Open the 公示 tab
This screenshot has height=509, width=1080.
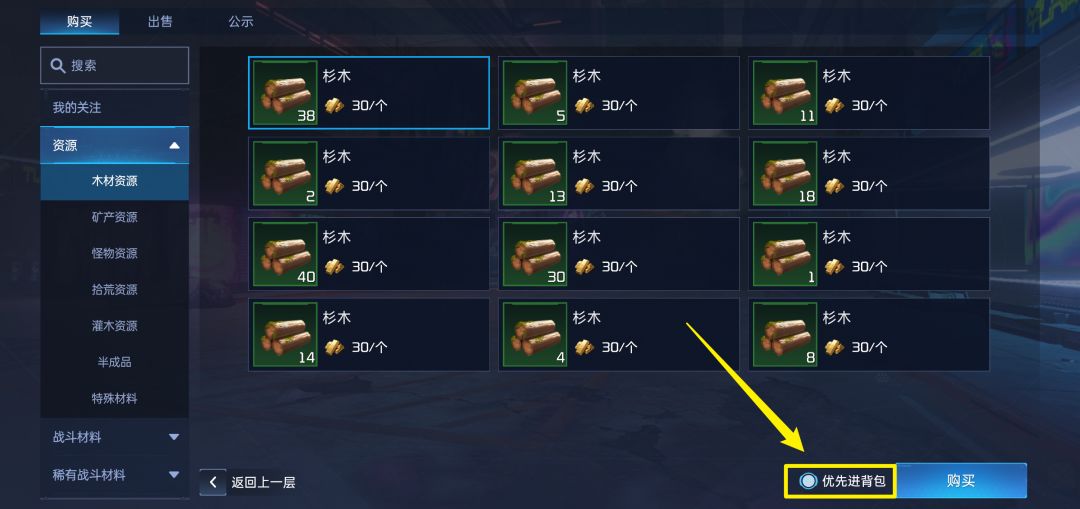click(241, 21)
